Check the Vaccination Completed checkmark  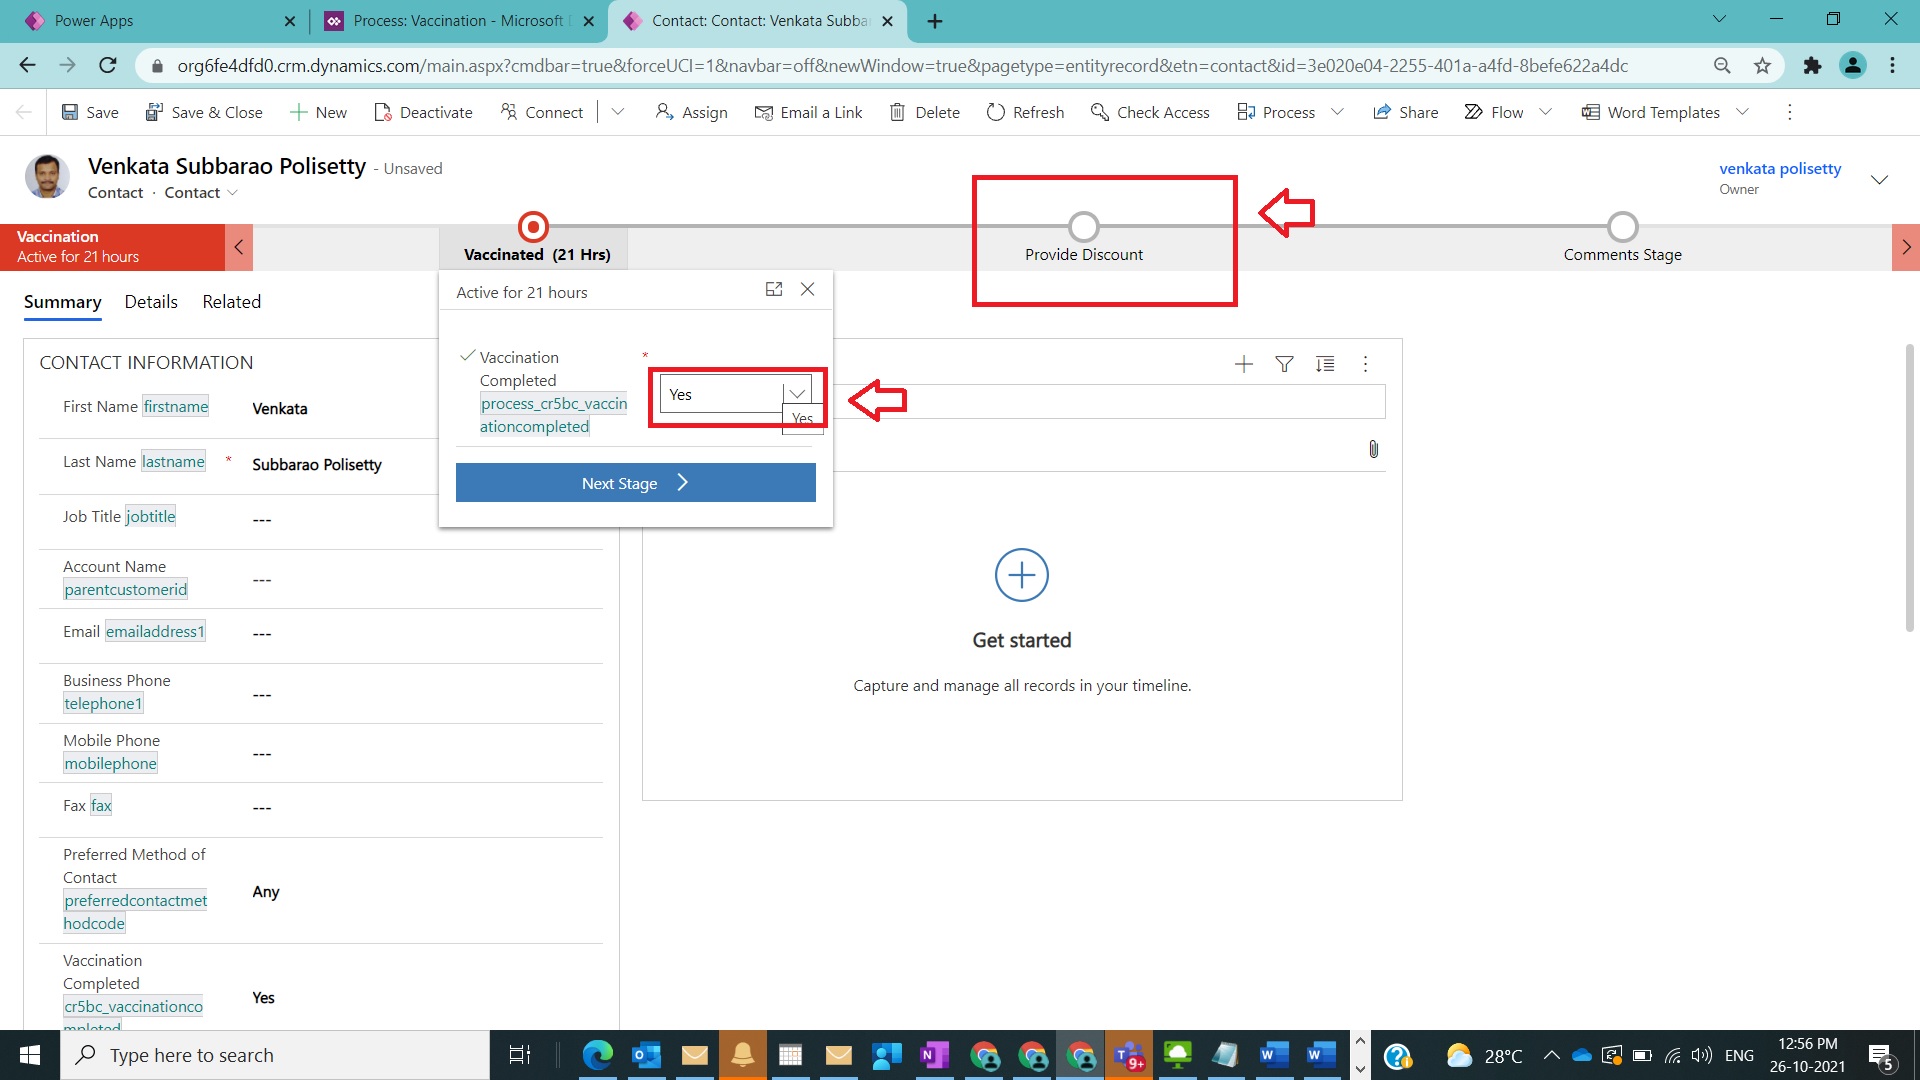[466, 355]
